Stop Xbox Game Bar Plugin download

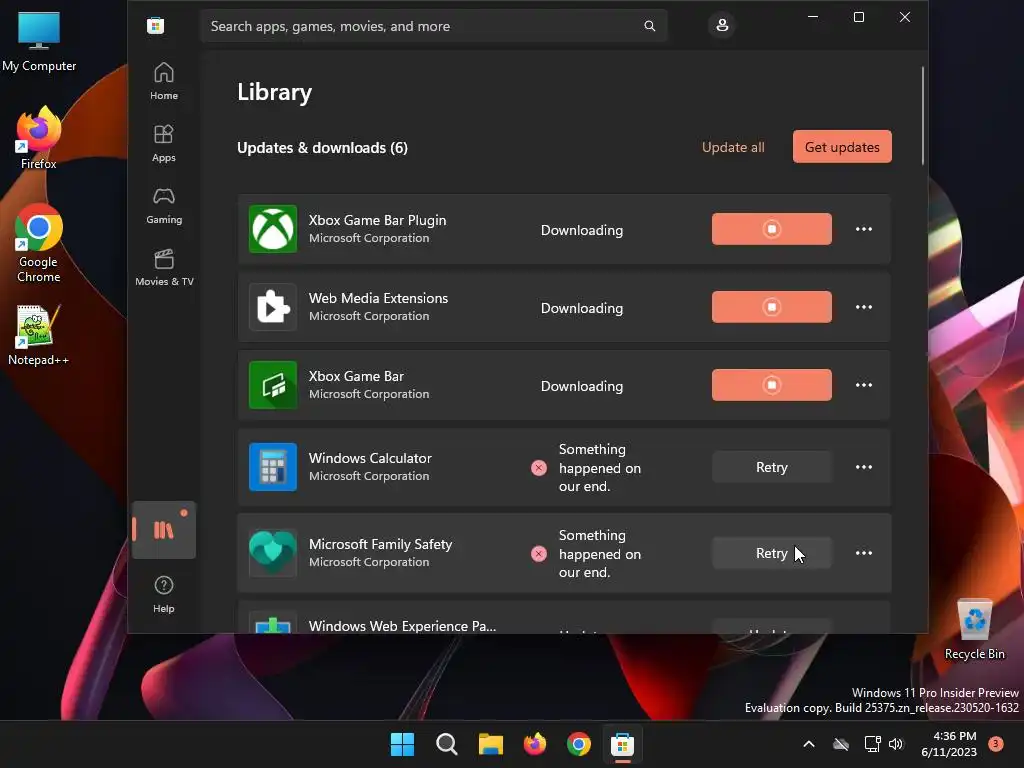[x=771, y=229]
